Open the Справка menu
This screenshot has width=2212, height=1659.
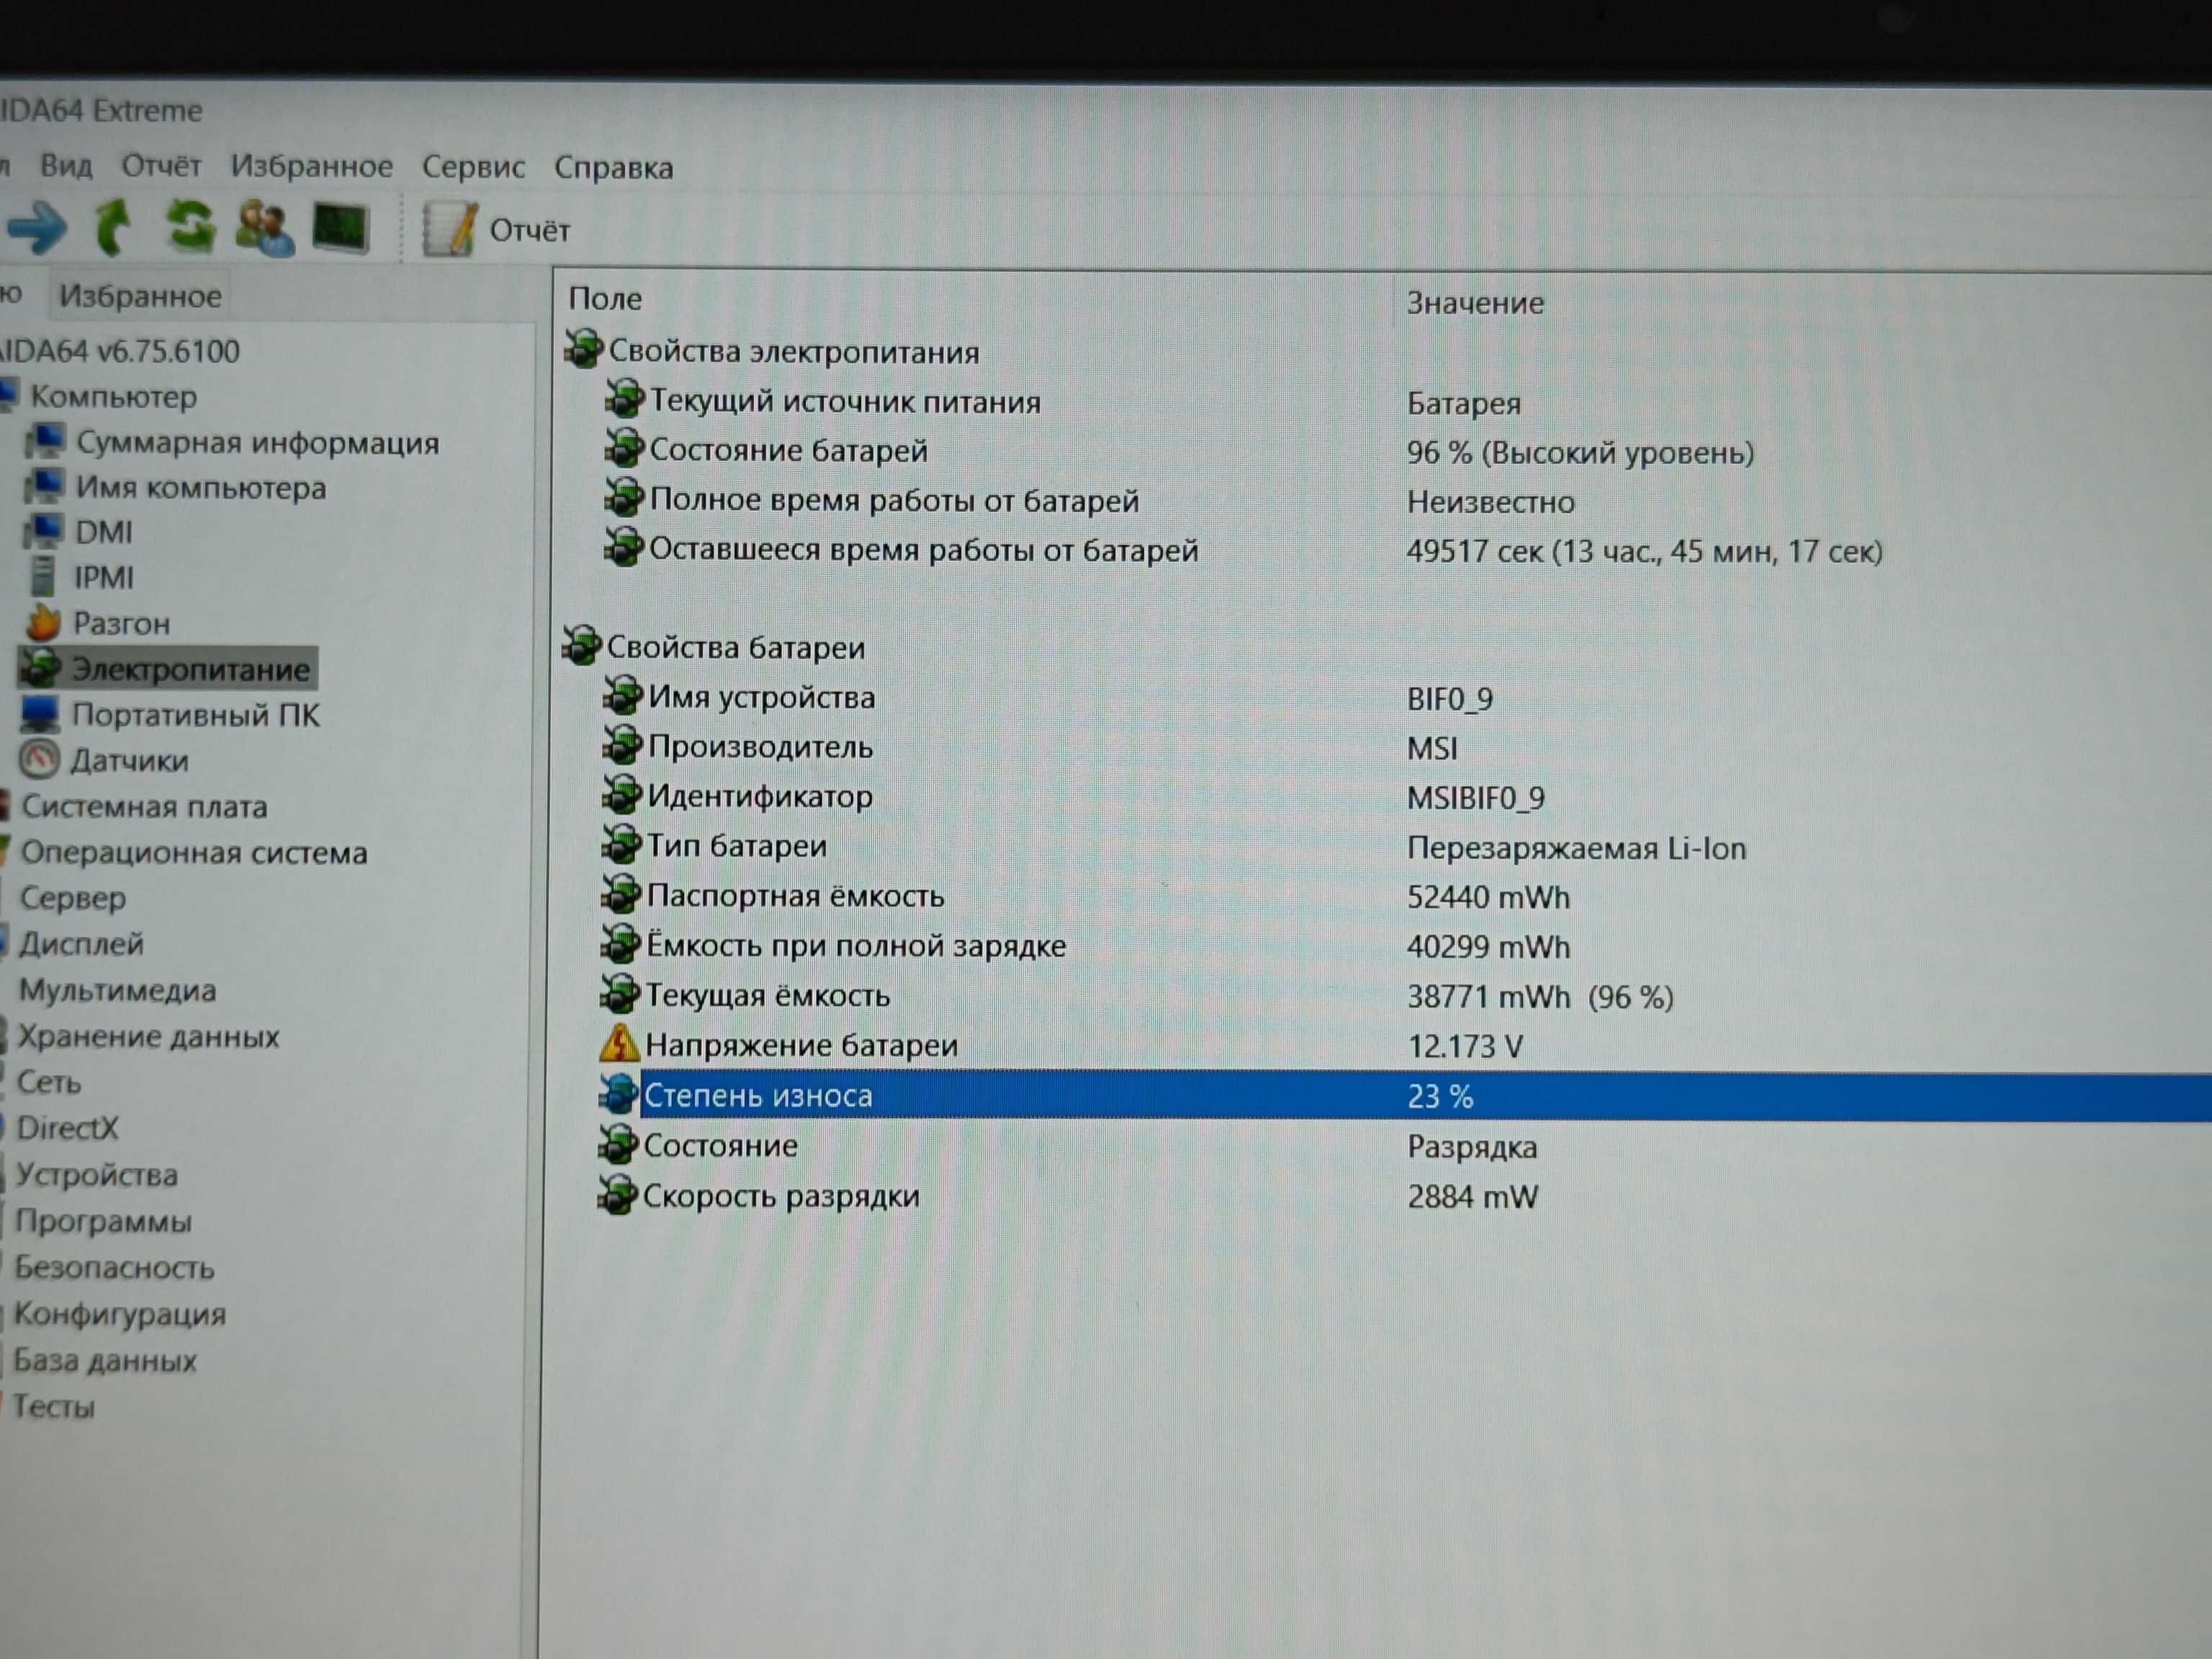[x=613, y=168]
